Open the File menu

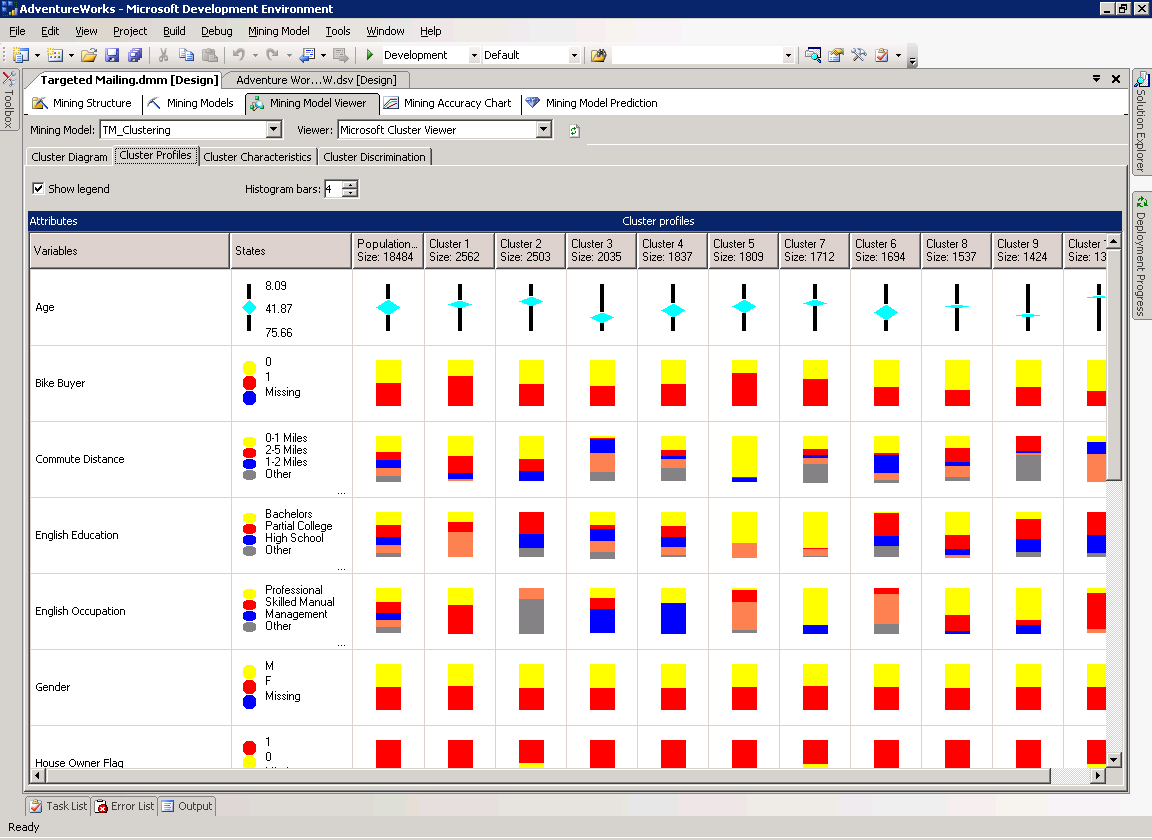[17, 31]
